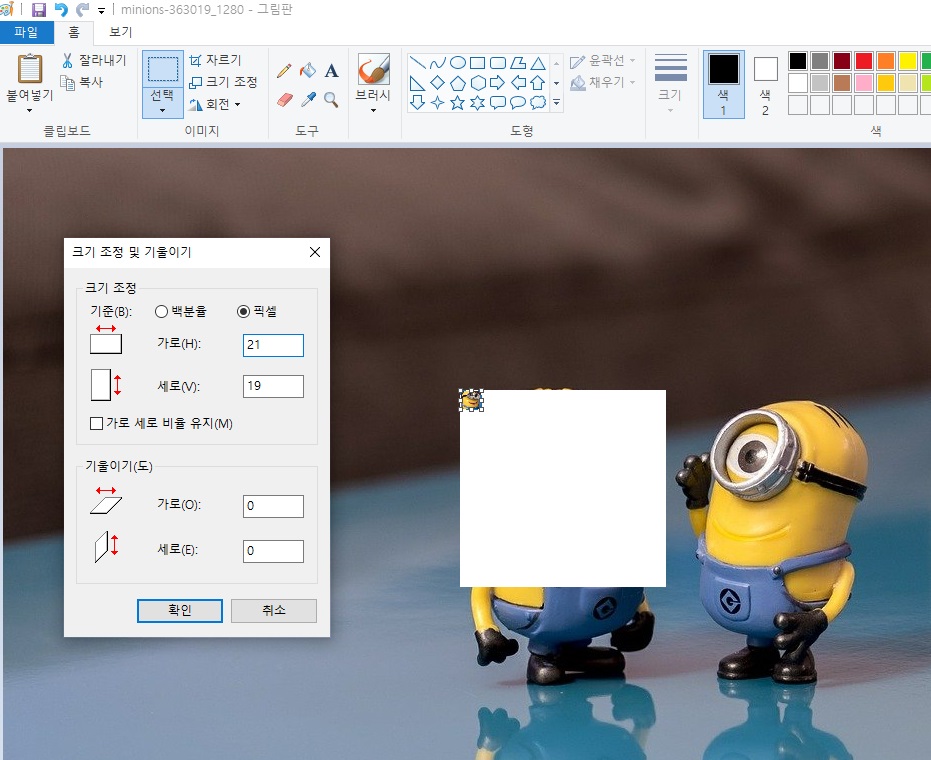Select the Diamond shape
Image resolution: width=931 pixels, height=760 pixels.
438,83
